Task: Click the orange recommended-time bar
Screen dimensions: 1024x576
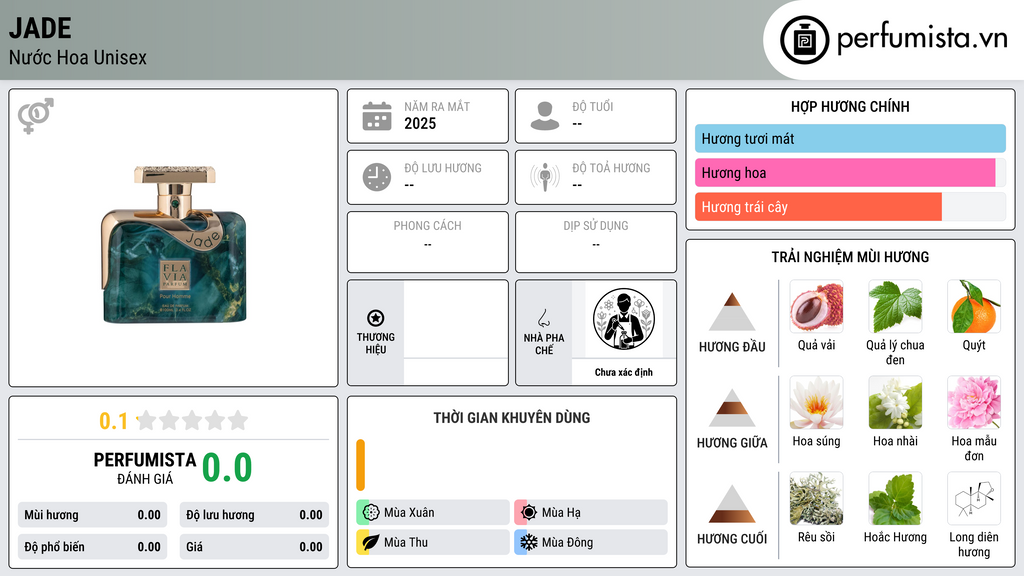Action: pos(360,465)
